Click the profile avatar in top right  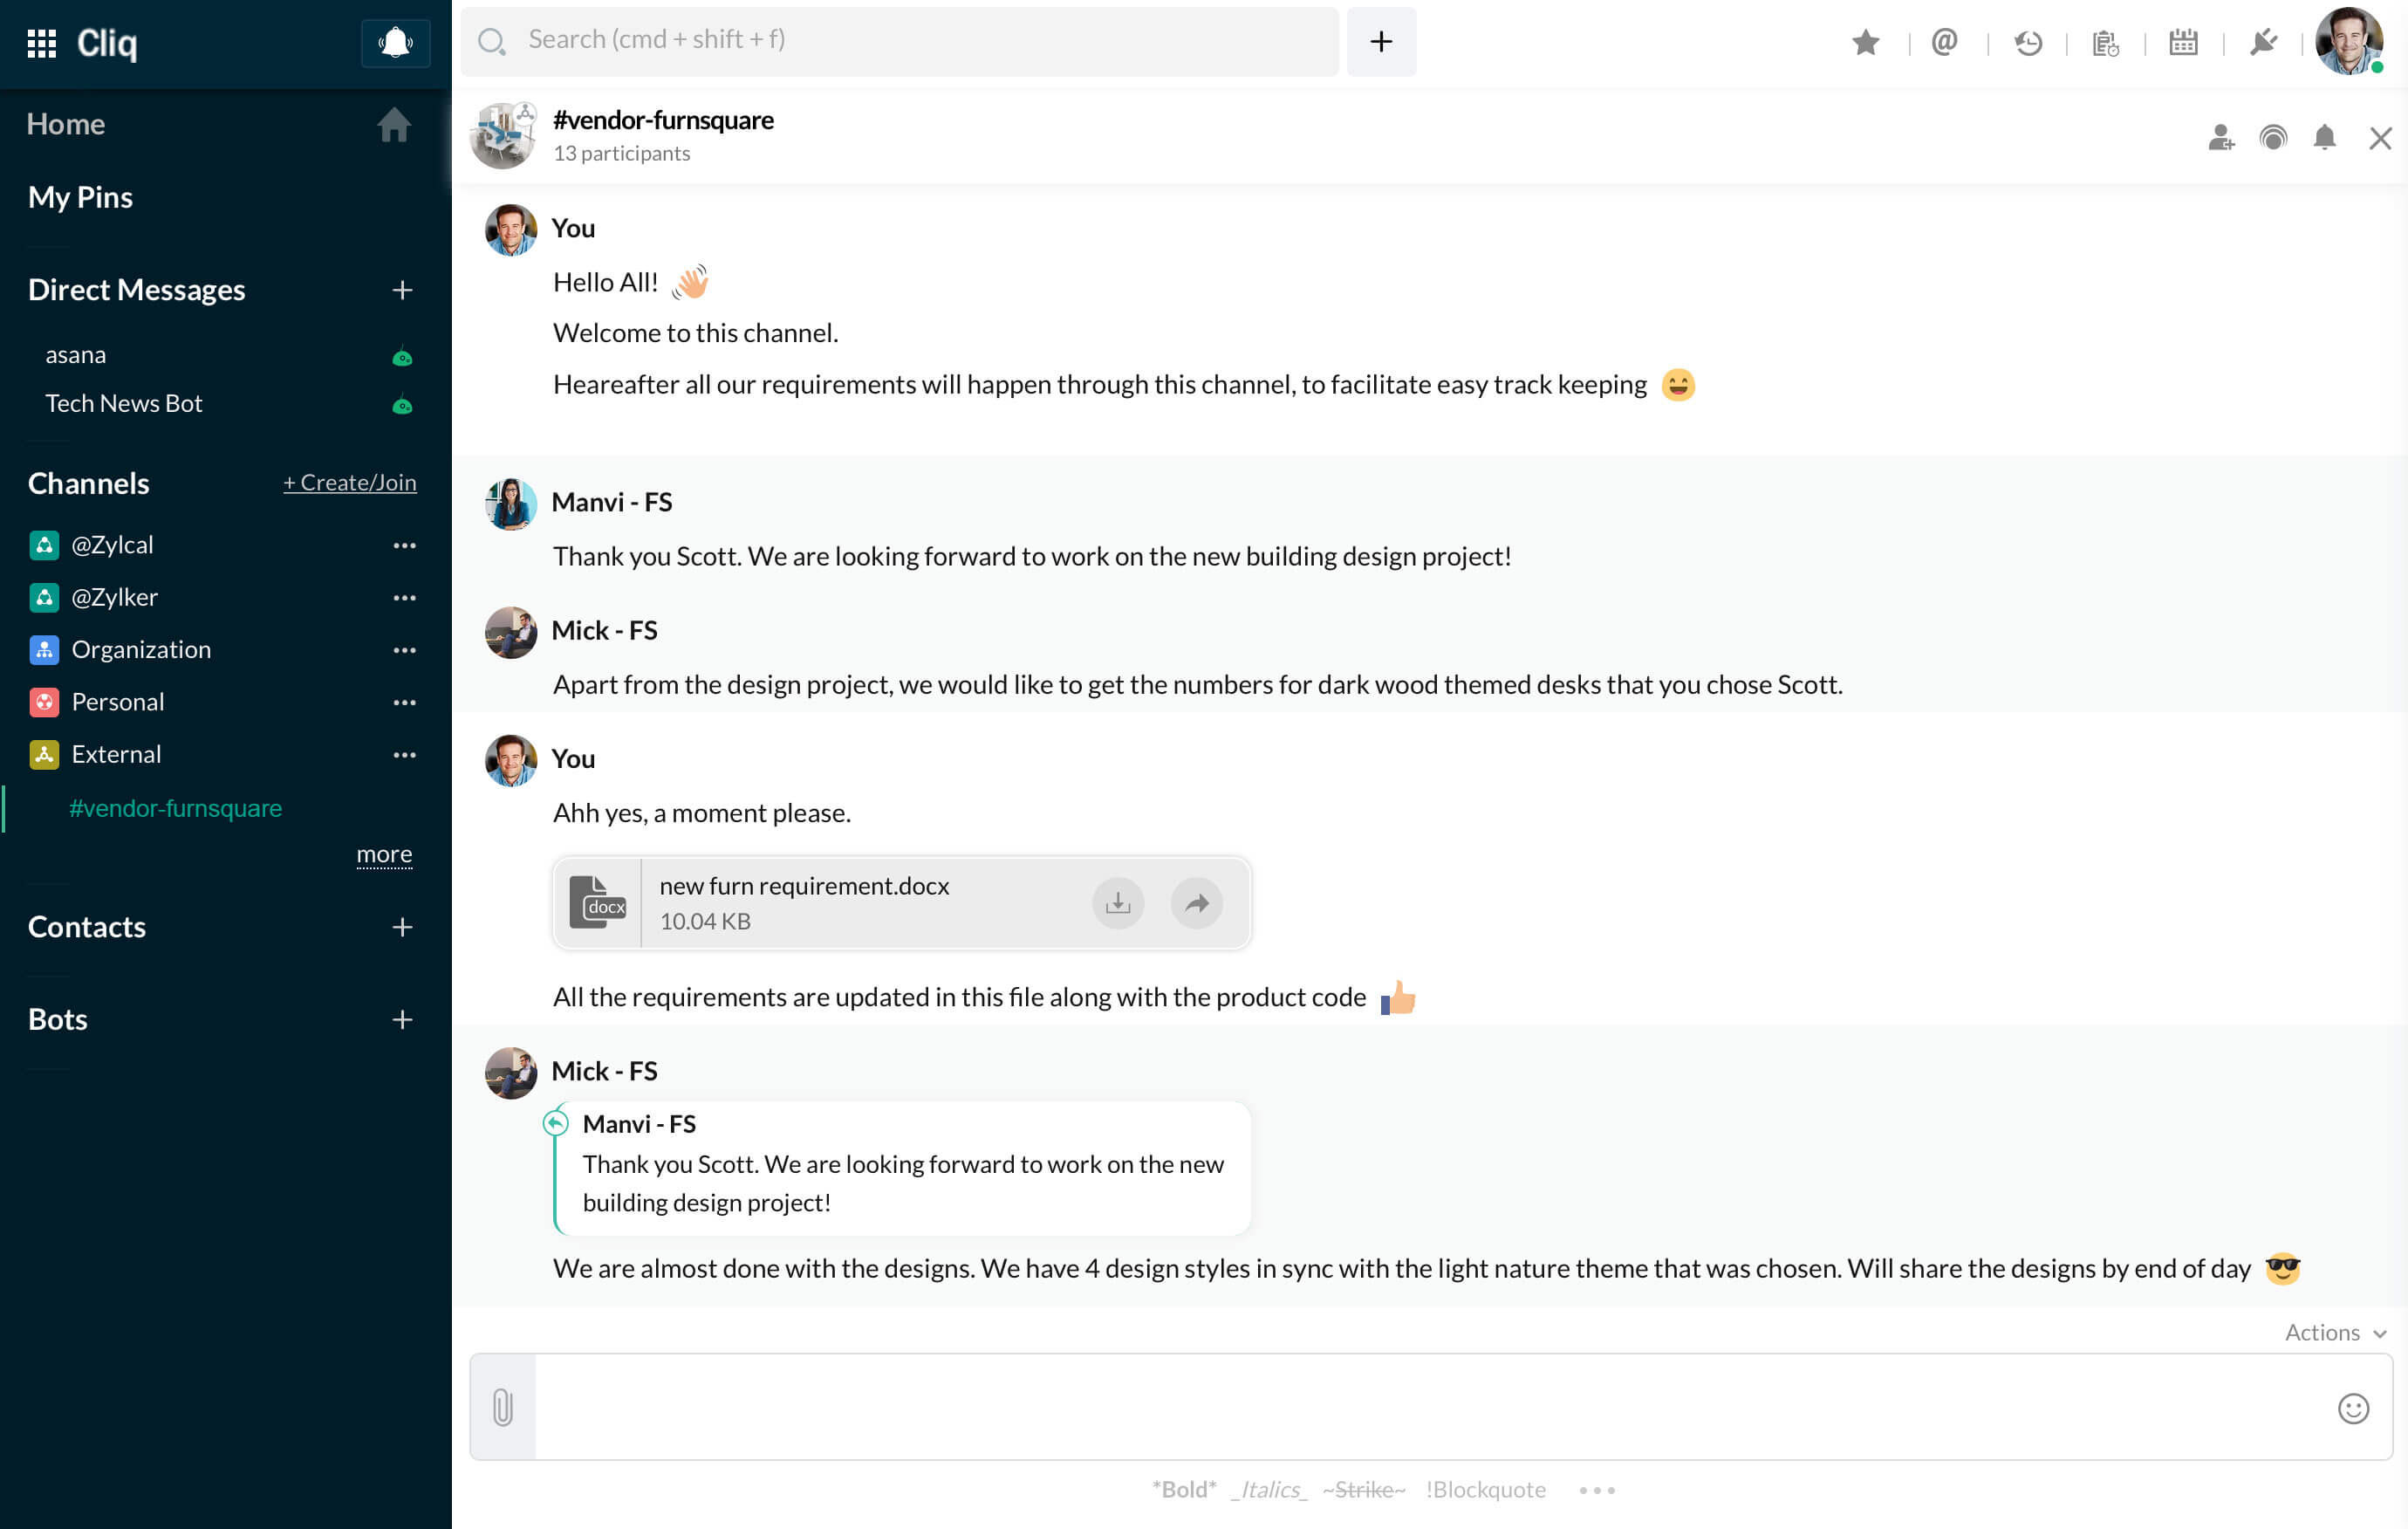coord(2349,41)
